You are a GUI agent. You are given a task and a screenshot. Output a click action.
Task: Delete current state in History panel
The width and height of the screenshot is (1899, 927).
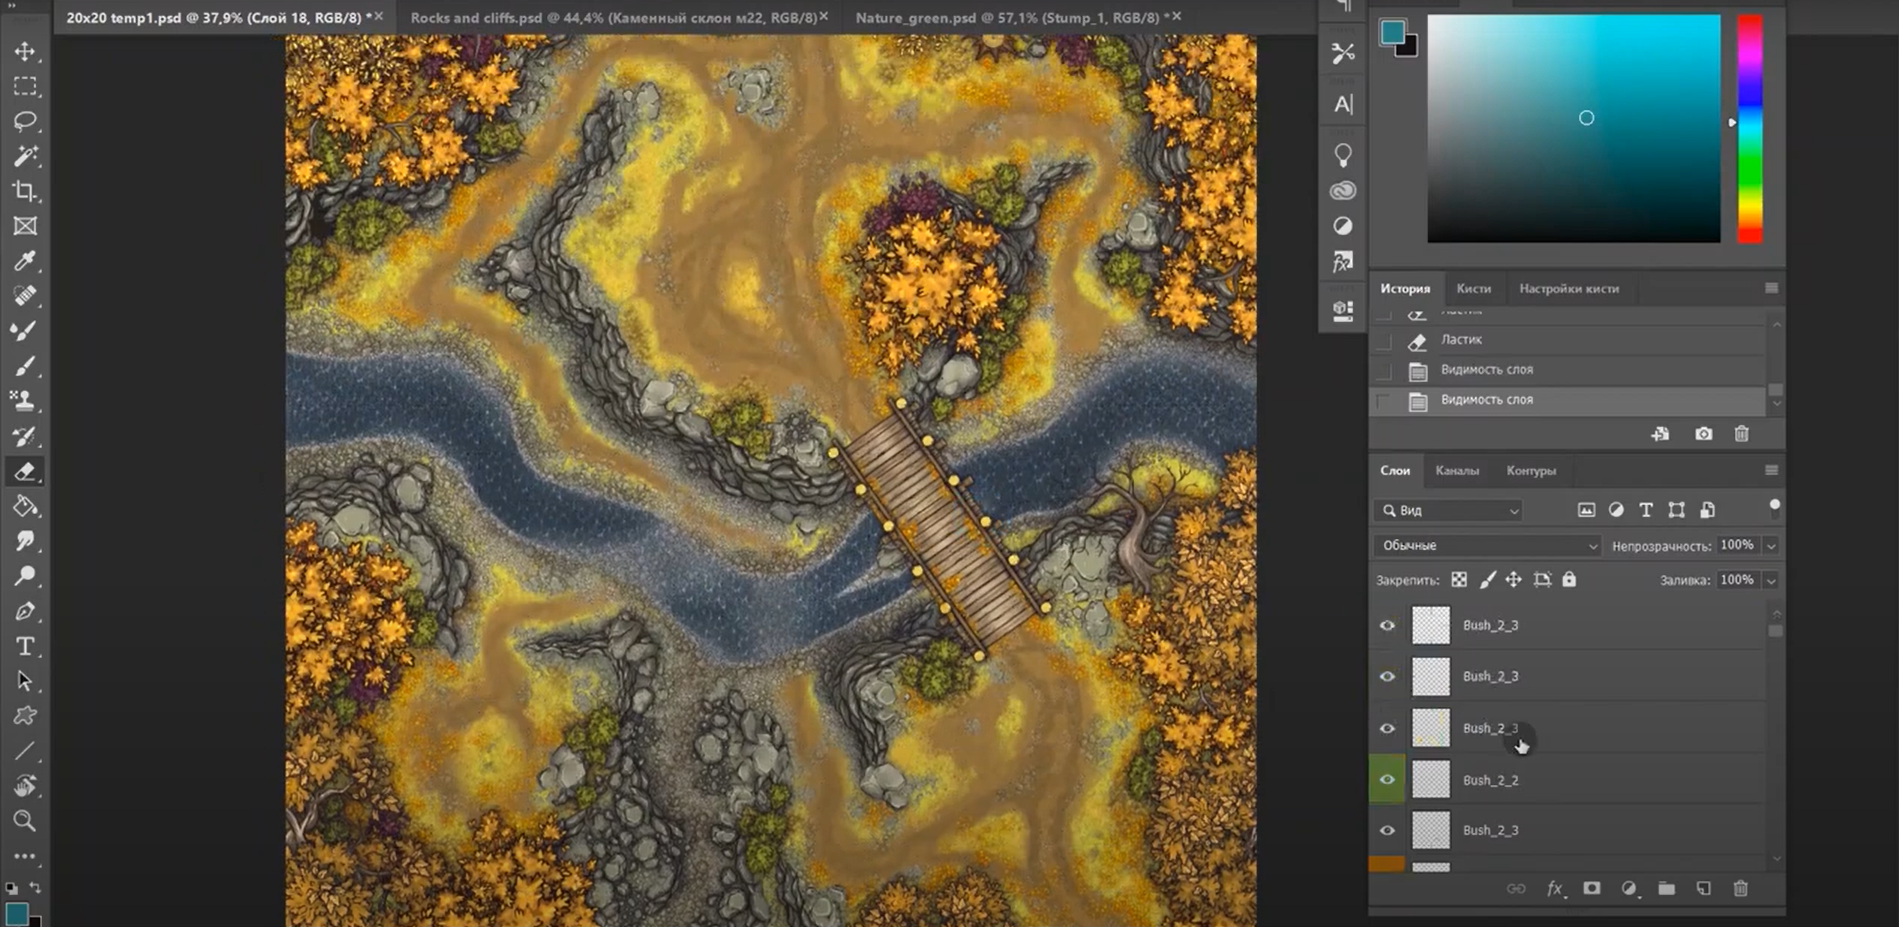tap(1741, 434)
